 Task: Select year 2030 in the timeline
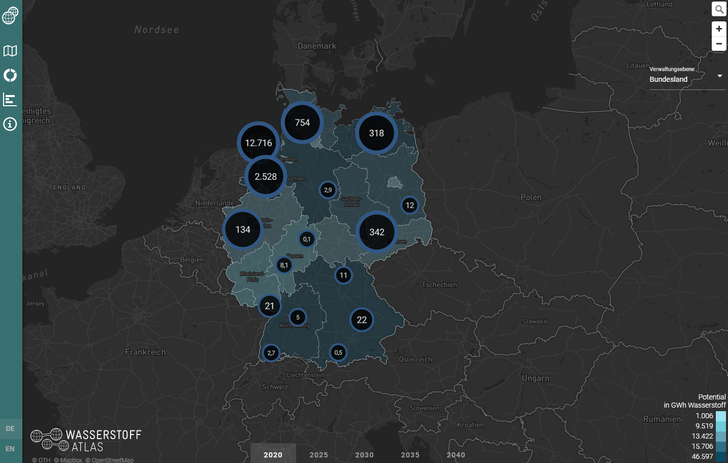coord(364,455)
